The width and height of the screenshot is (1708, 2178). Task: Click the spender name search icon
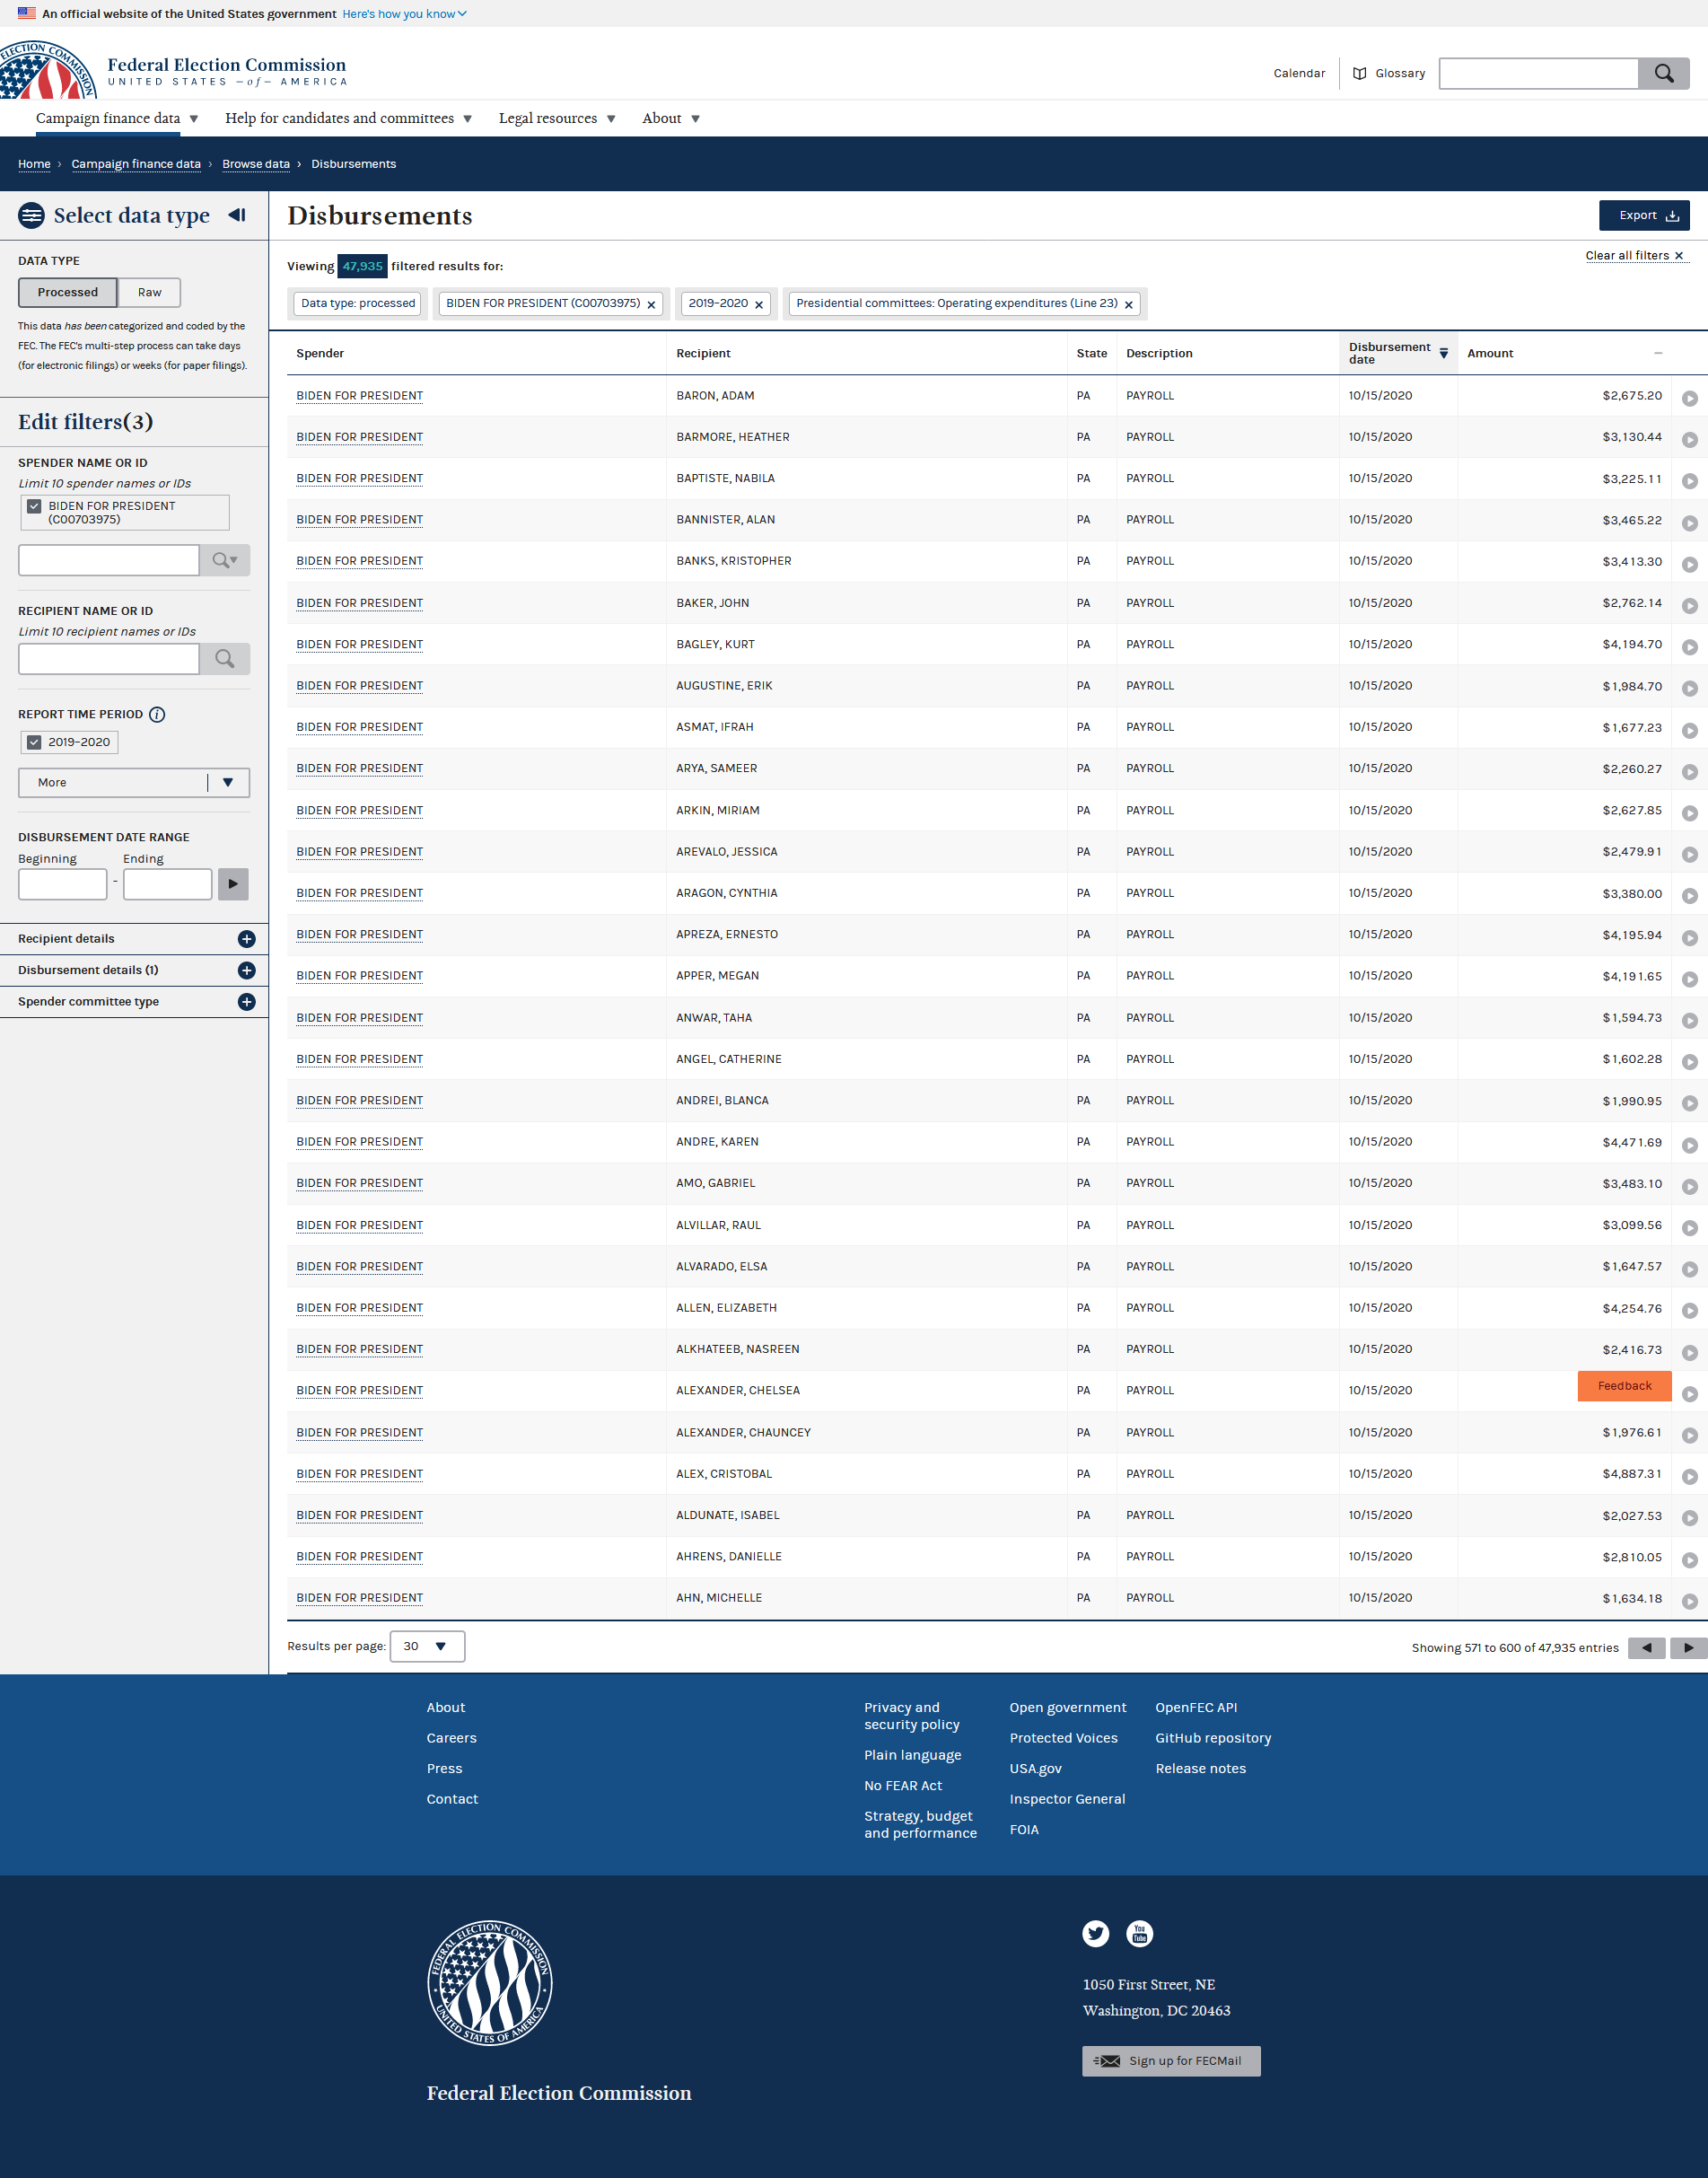click(224, 560)
